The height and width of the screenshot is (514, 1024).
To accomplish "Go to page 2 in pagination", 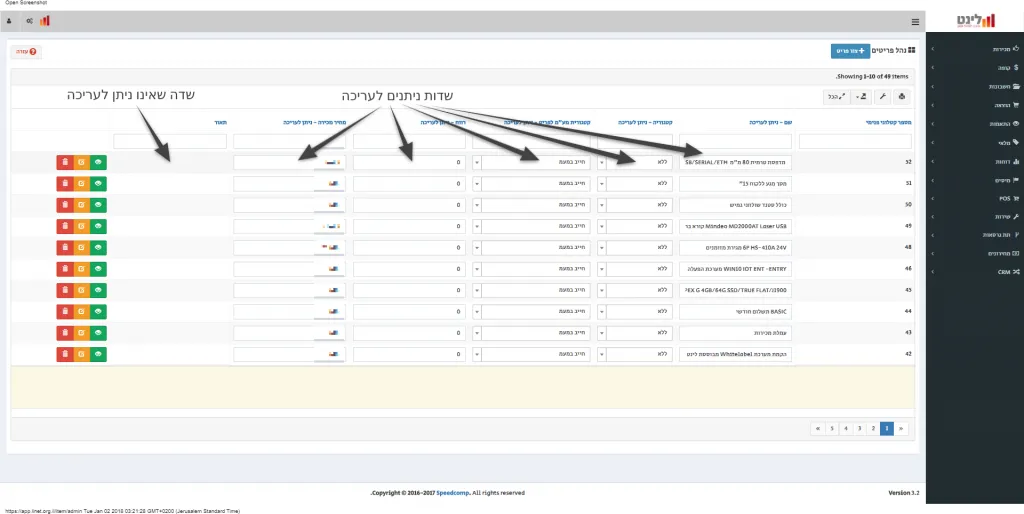I will coord(873,428).
